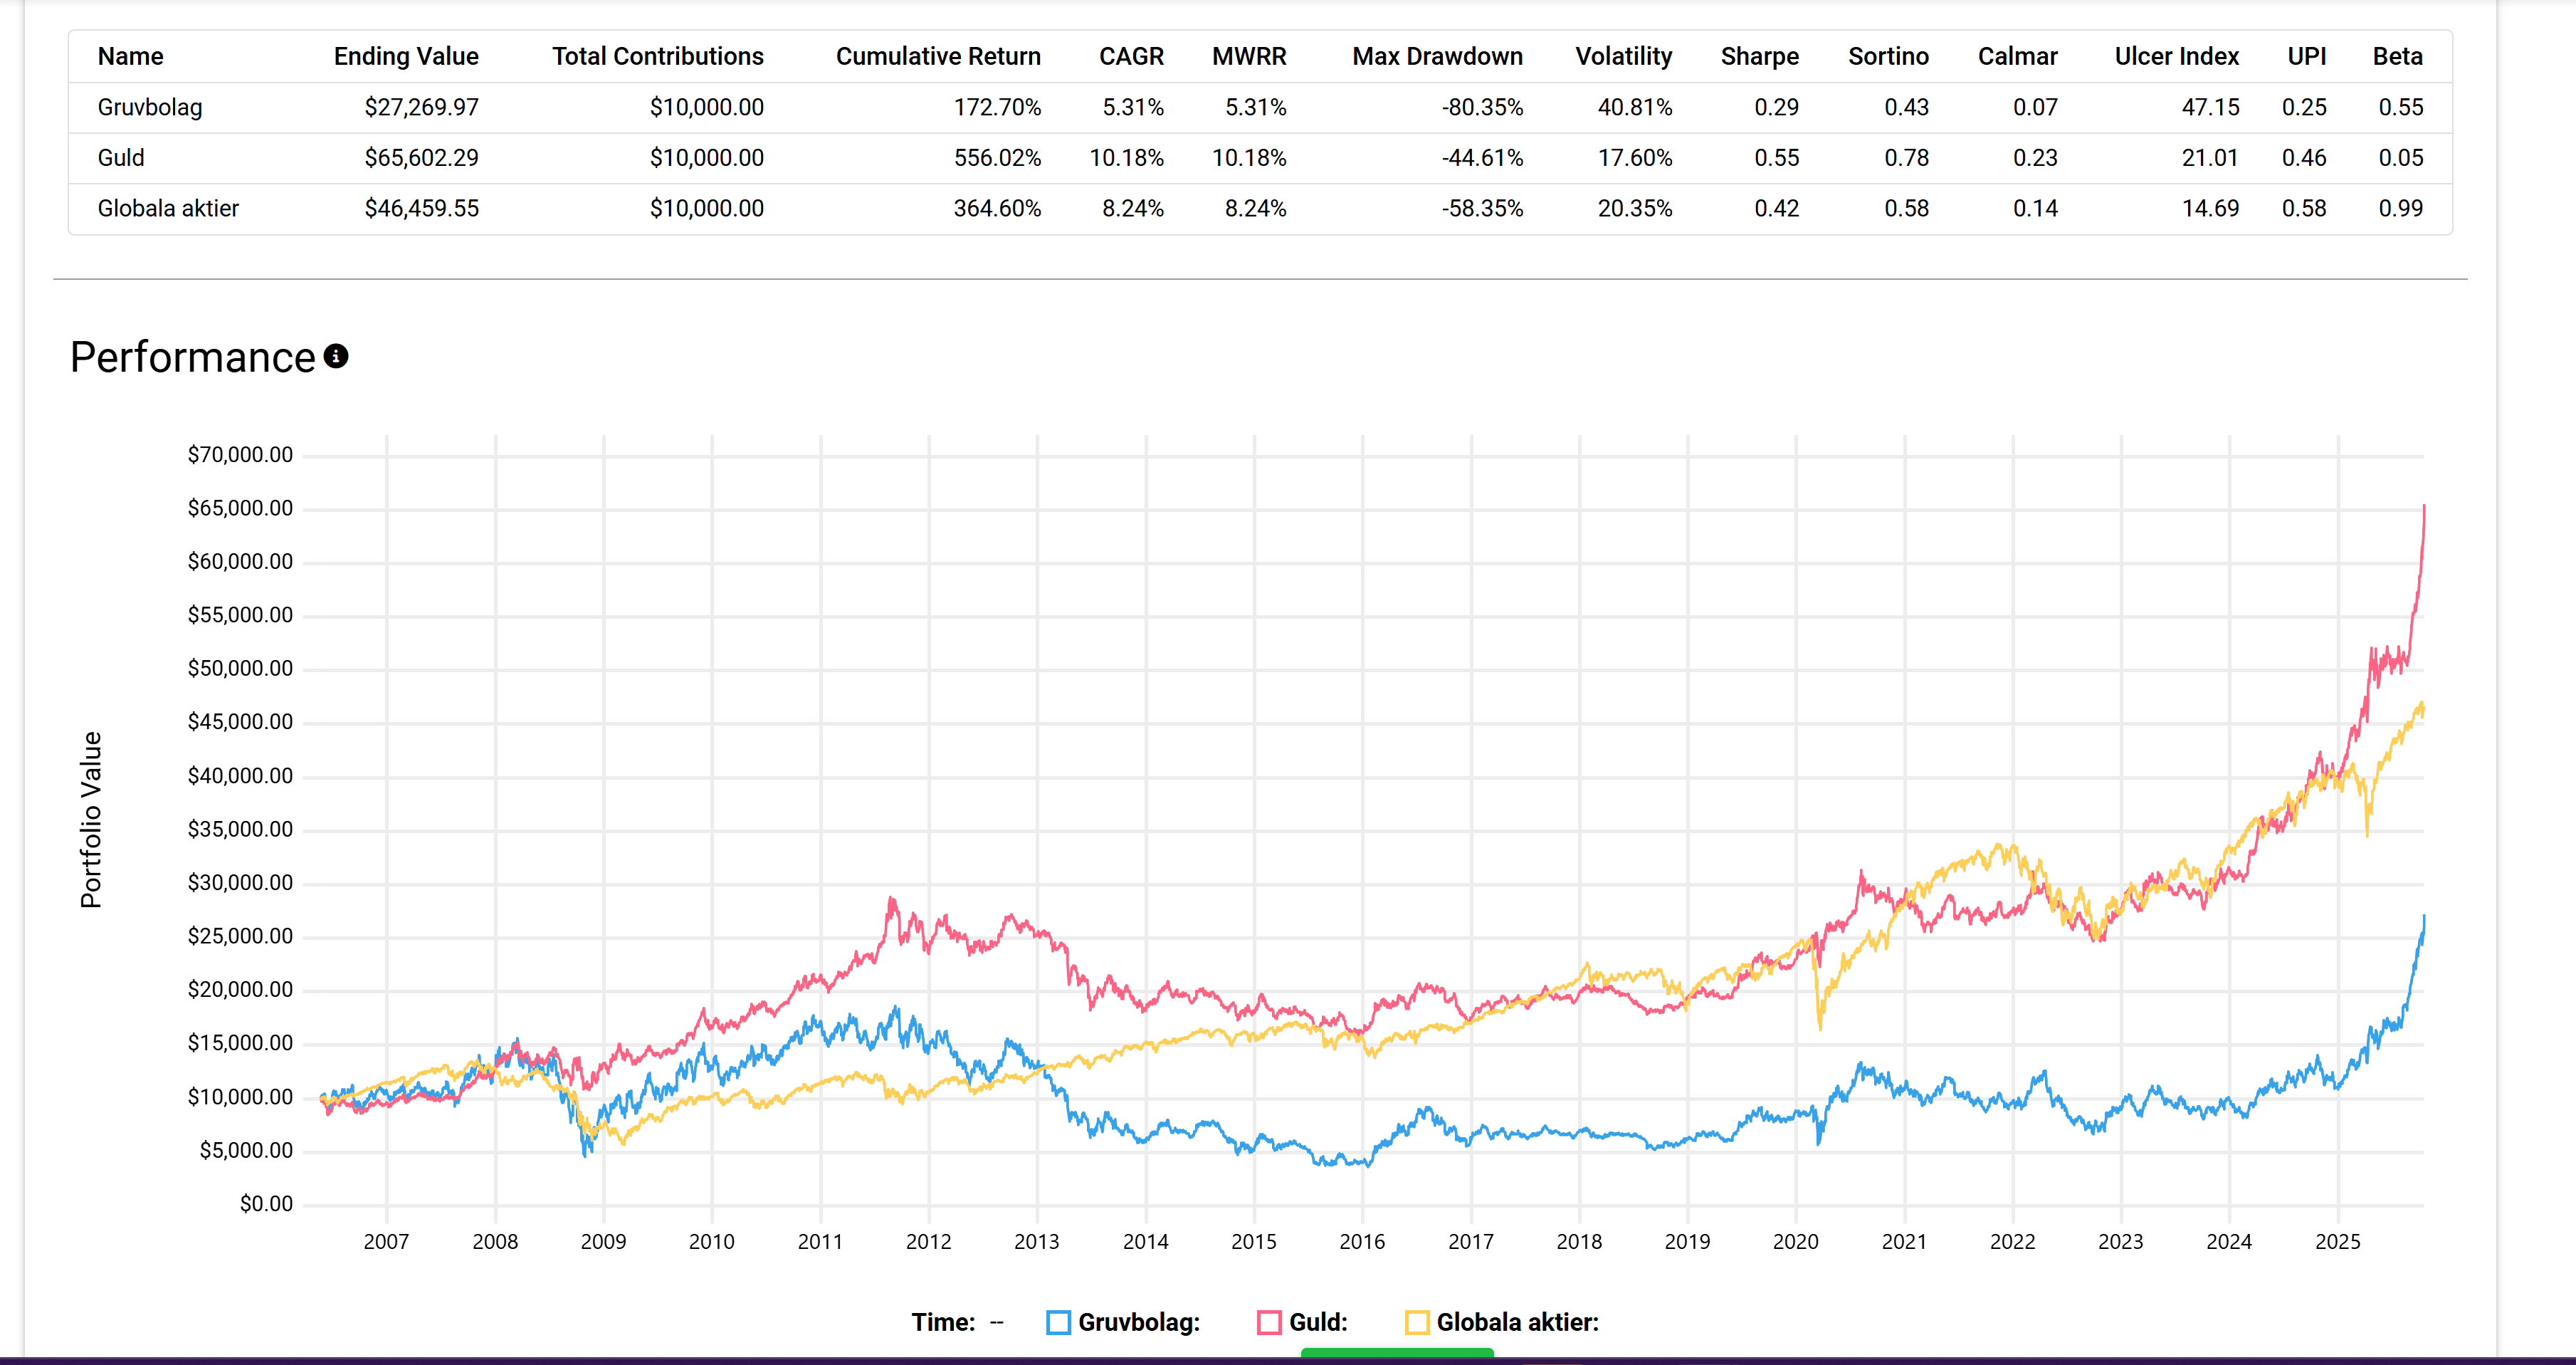Select the Gruvbolag row name

pyautogui.click(x=150, y=108)
